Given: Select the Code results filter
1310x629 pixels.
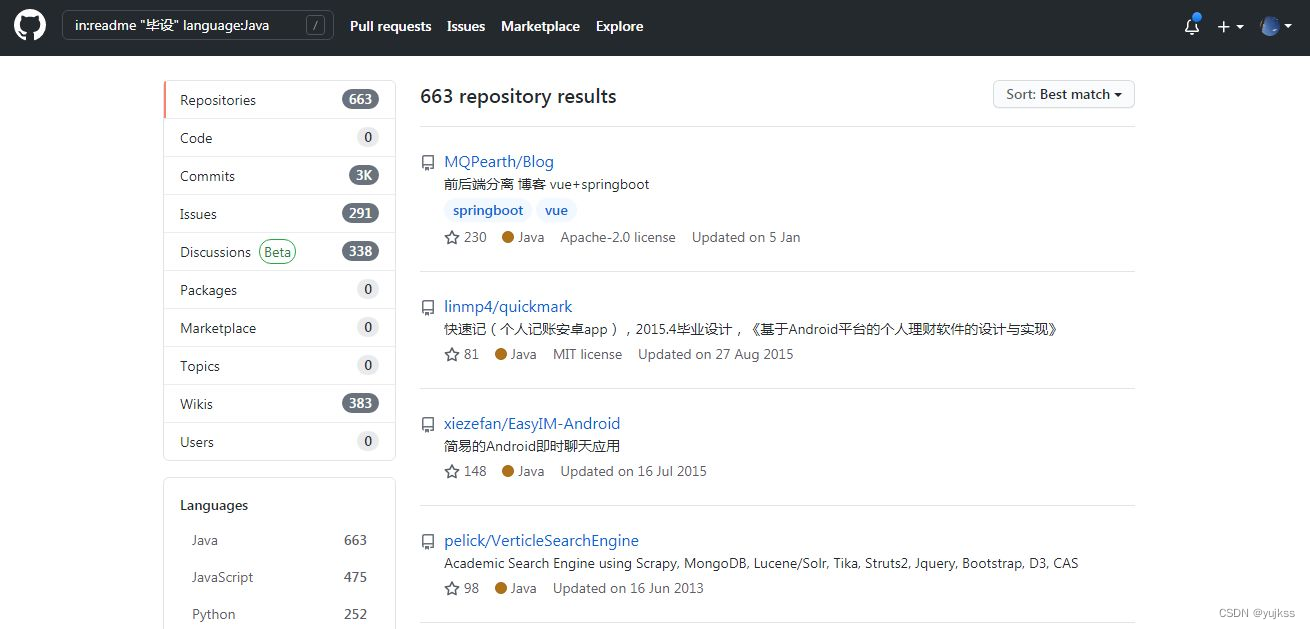Looking at the screenshot, I should pos(279,138).
